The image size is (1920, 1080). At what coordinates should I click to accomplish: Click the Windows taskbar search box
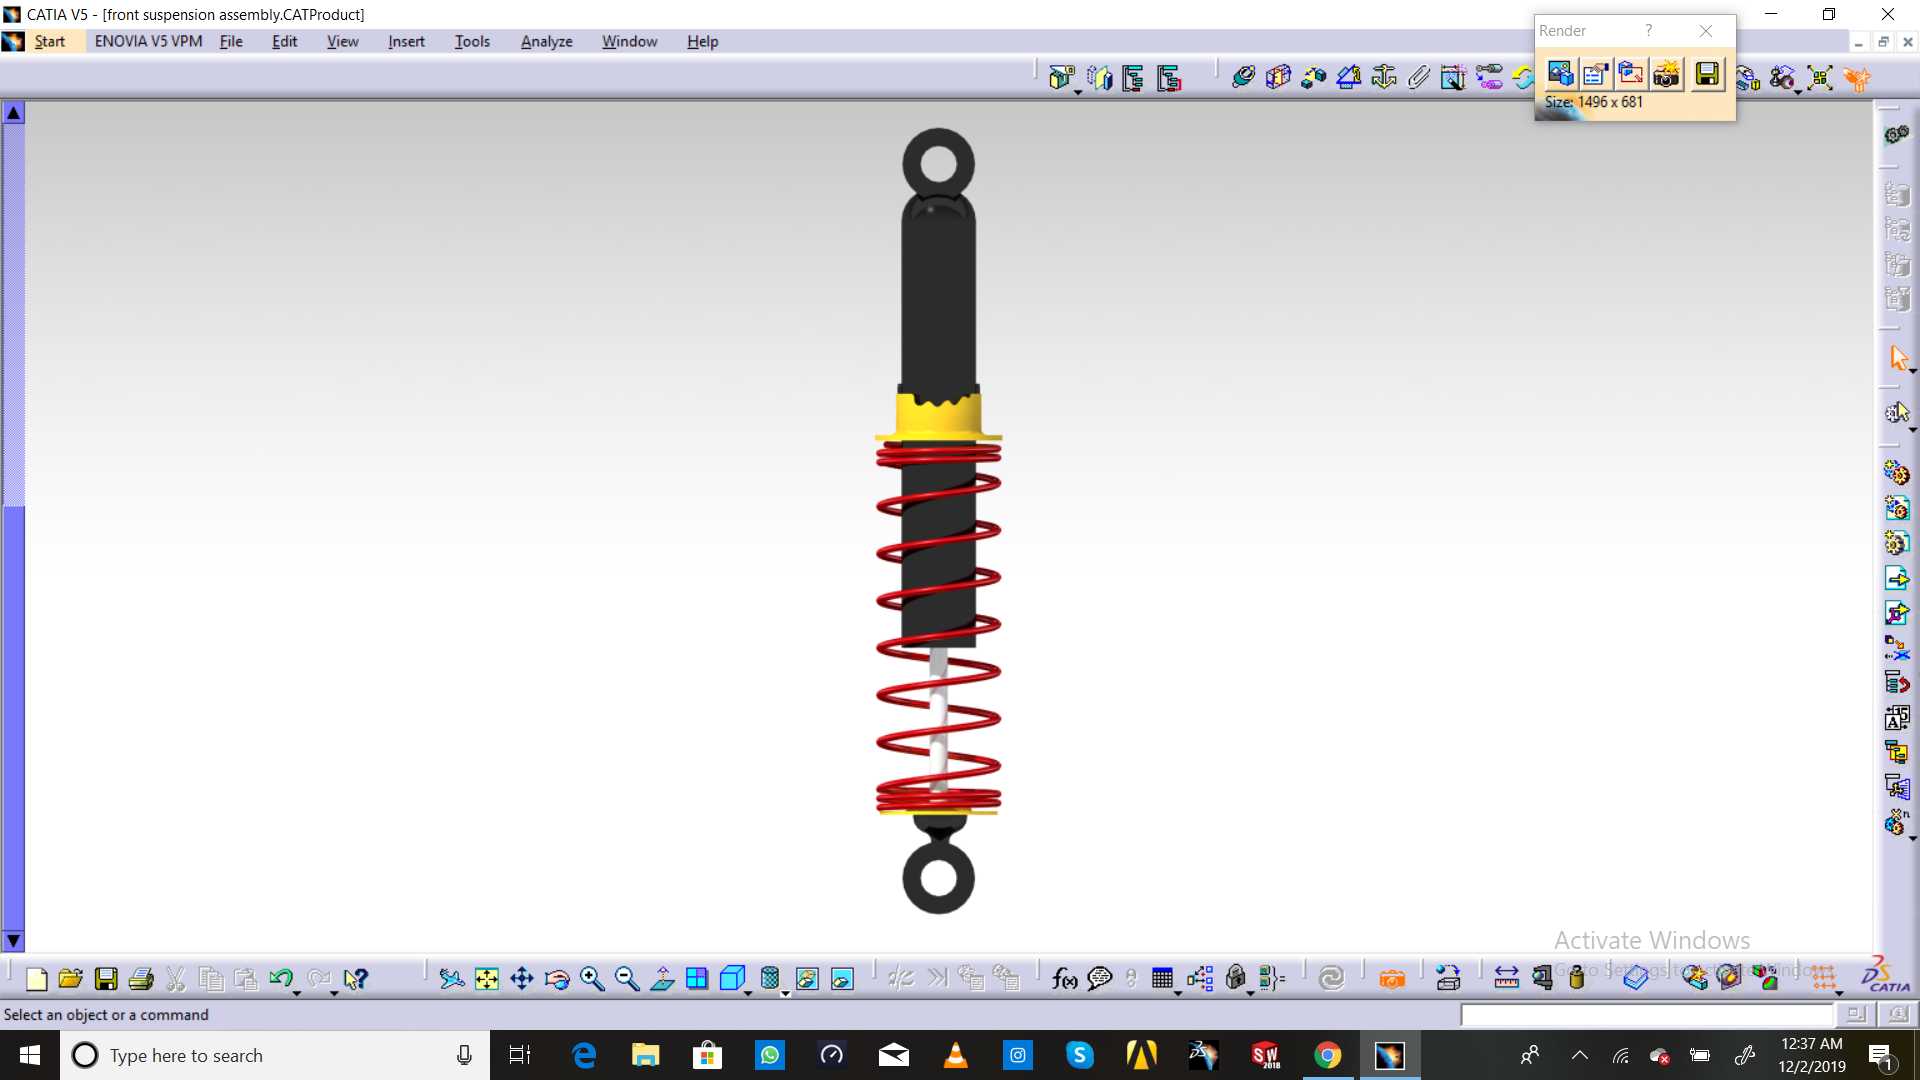(x=275, y=1055)
